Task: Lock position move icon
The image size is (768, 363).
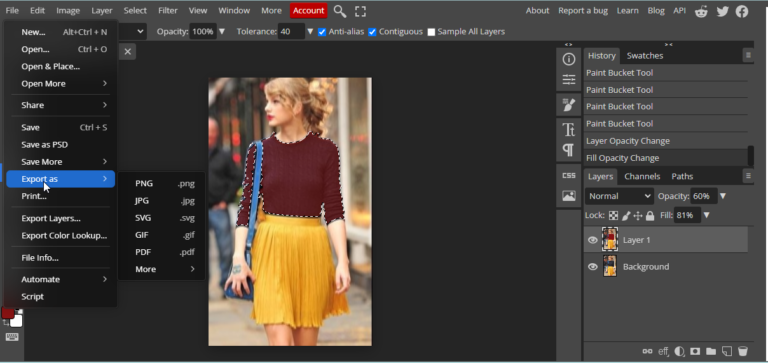Action: click(638, 216)
